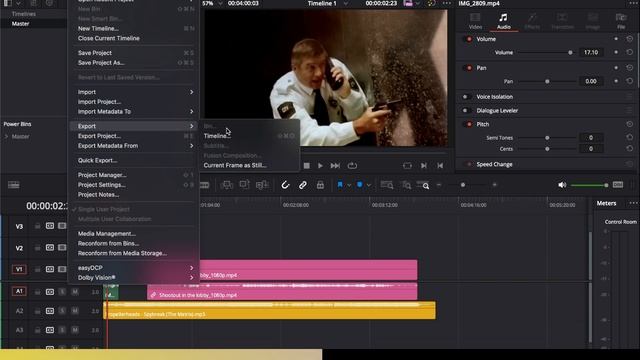
Task: Add a blue flag to clip
Action: 340,185
